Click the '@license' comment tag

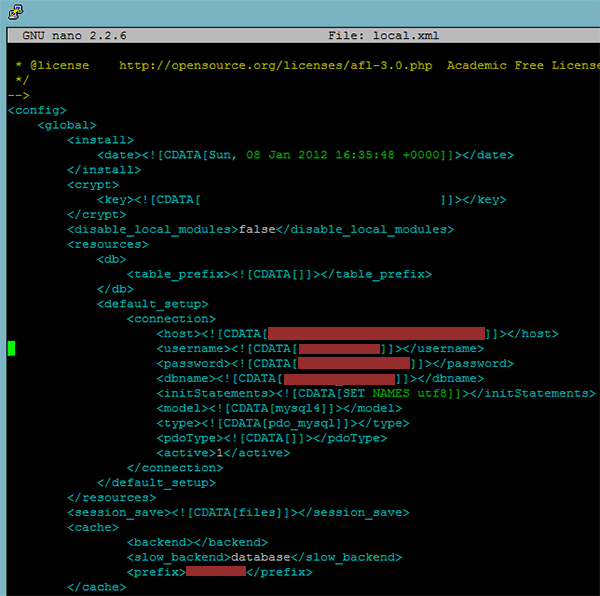point(60,65)
